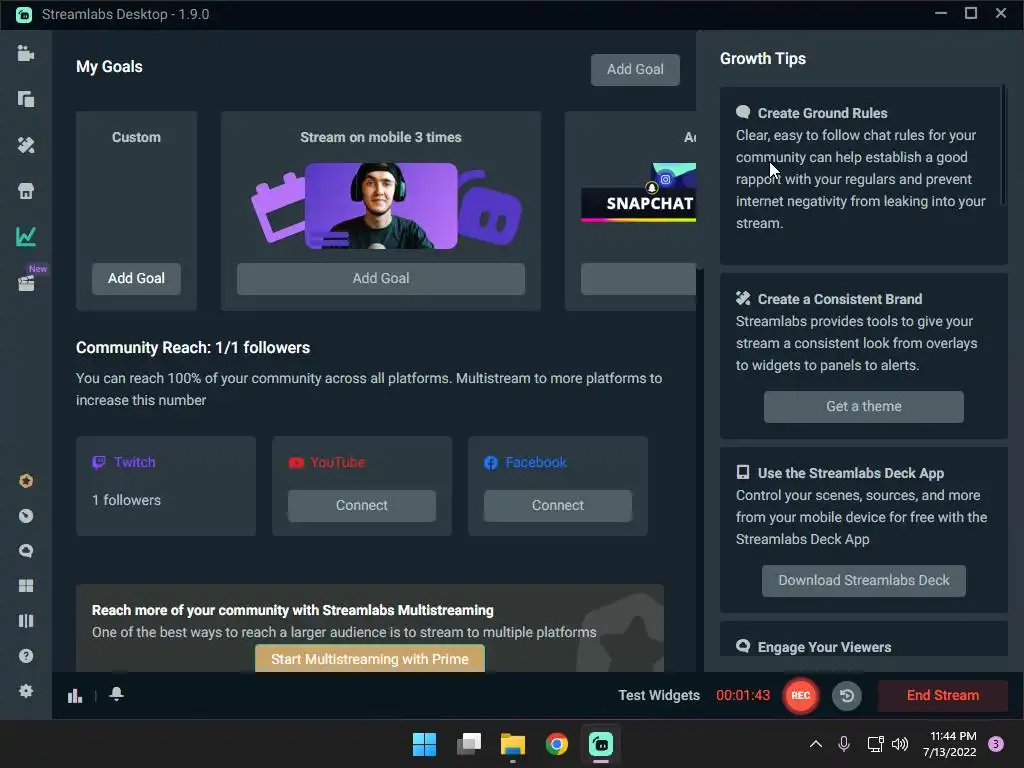The width and height of the screenshot is (1024, 768).
Task: Click the Growth Tips panel scrollbar
Action: pos(1003,147)
